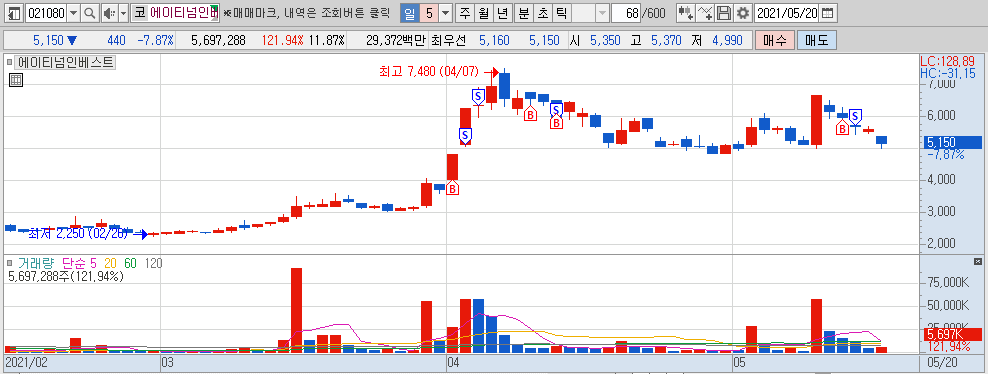This screenshot has width=988, height=374.
Task: Click the candlestick chart add icon
Action: pyautogui.click(x=686, y=13)
